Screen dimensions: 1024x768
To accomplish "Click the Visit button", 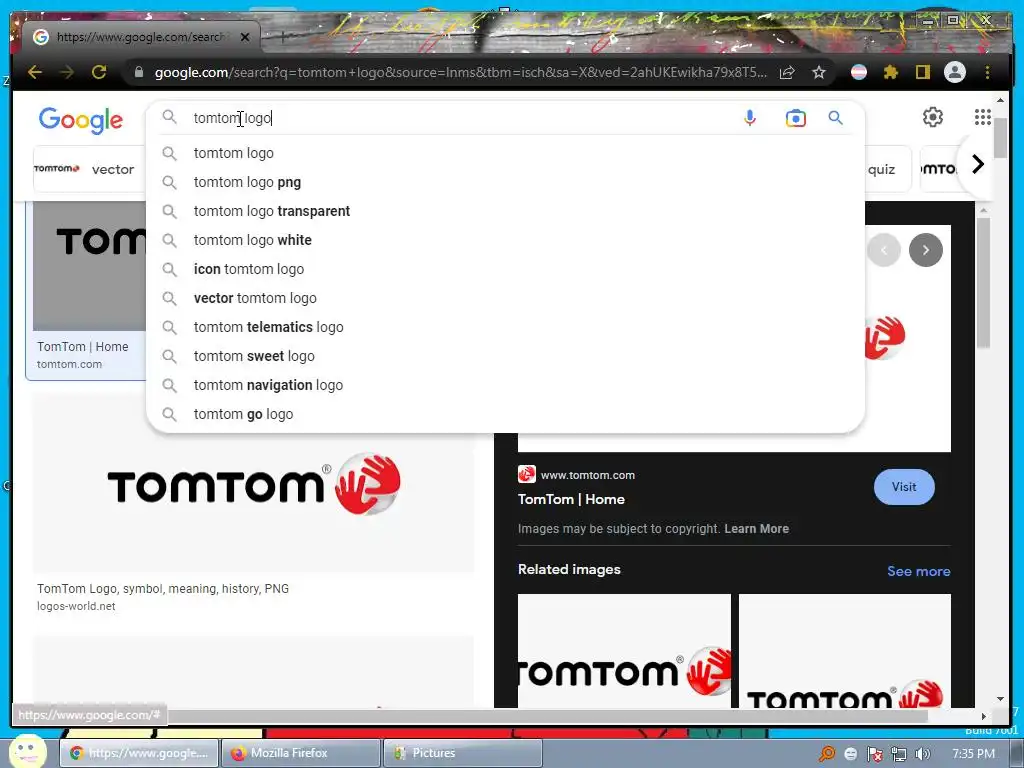I will click(x=904, y=487).
